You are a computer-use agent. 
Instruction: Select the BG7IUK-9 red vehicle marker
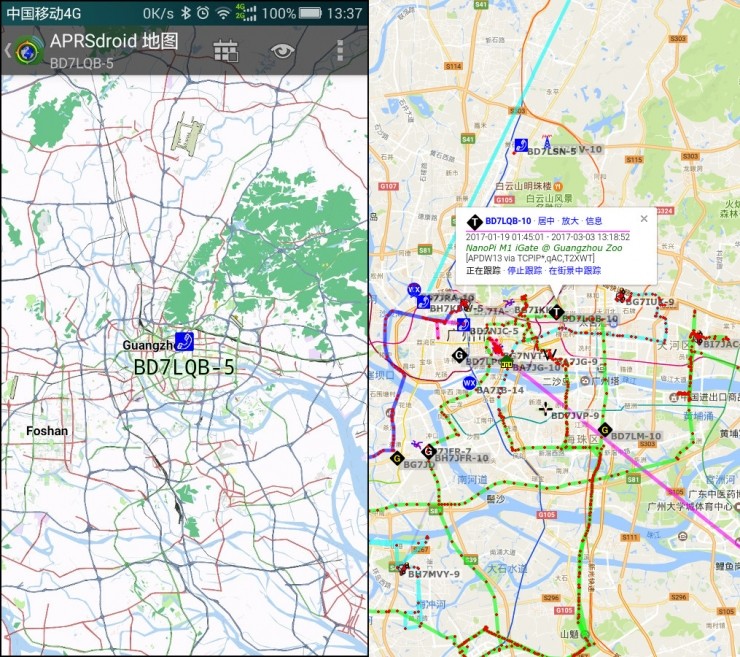(622, 296)
